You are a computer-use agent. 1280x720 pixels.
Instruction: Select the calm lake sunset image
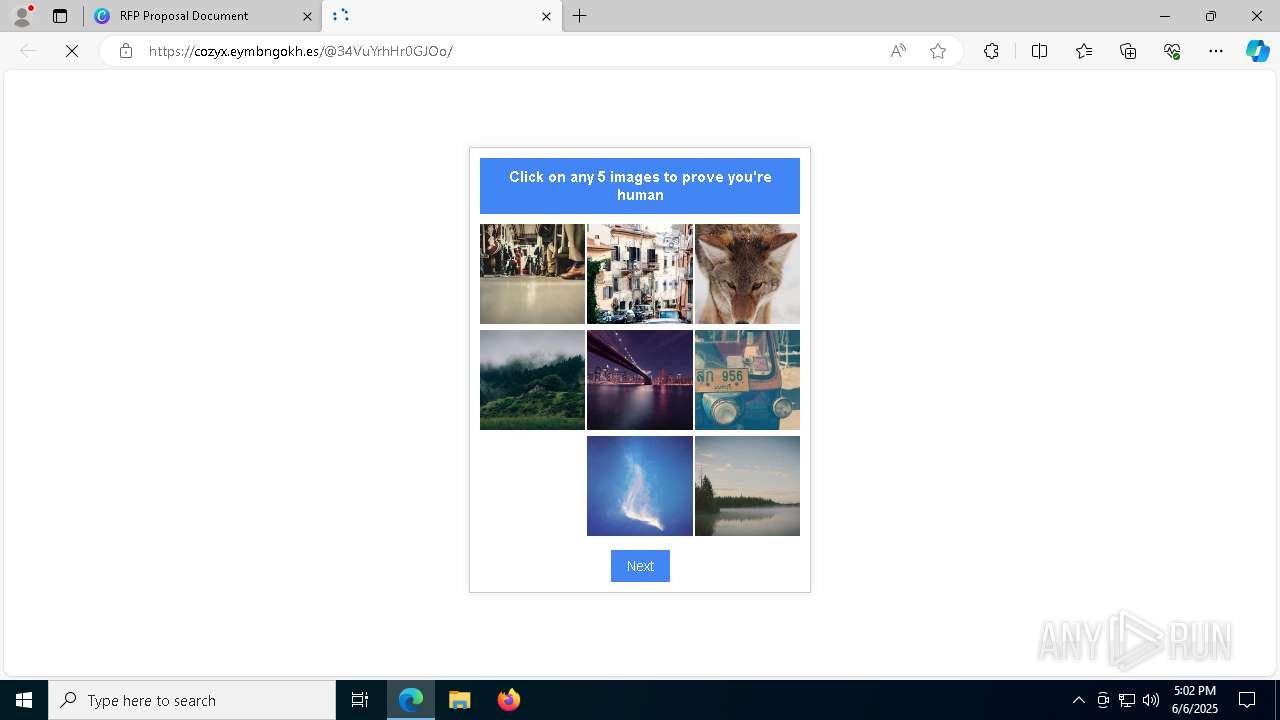tap(747, 486)
